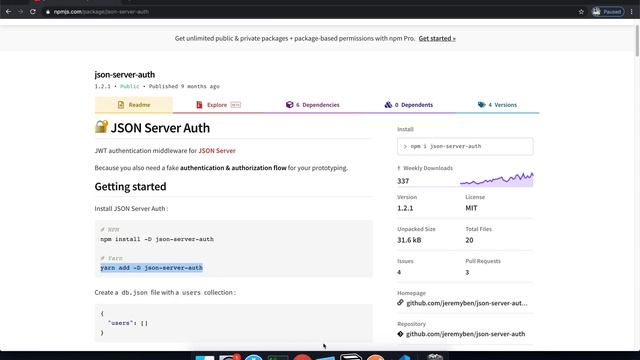Click the "users": [] code line
The image size is (640, 360).
point(128,323)
